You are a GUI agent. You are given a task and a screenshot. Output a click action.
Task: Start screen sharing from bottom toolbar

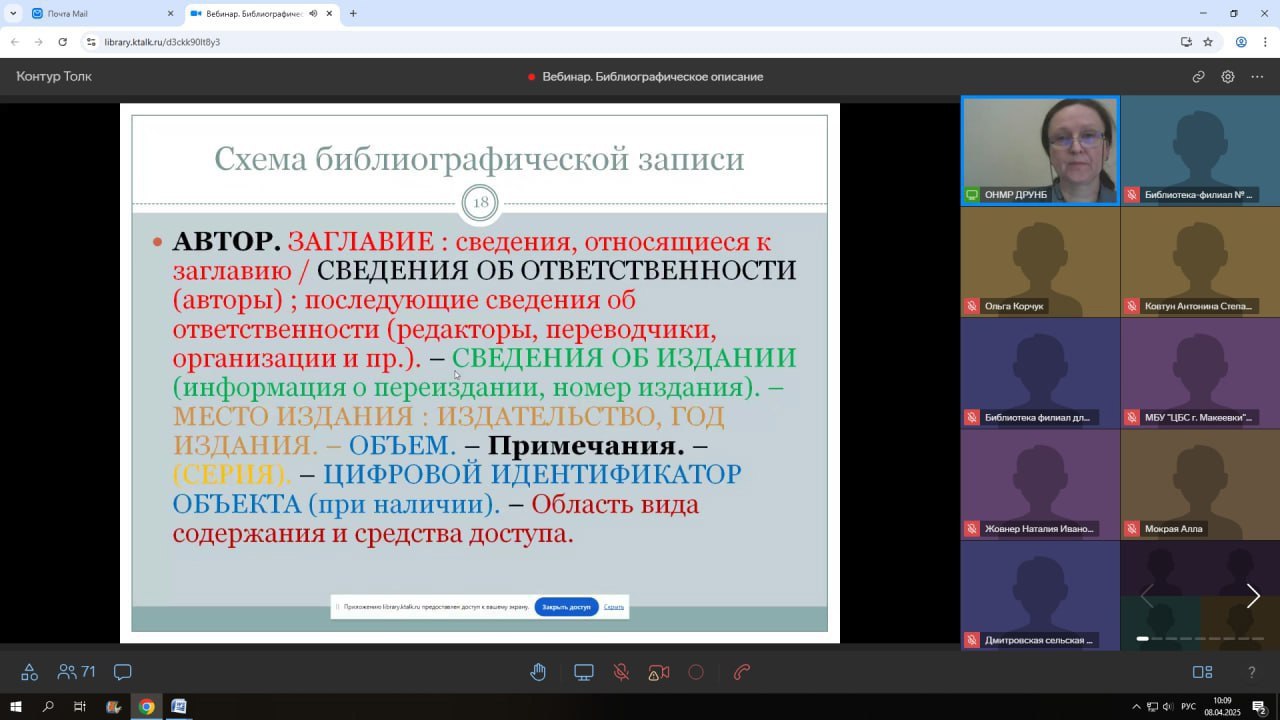583,672
